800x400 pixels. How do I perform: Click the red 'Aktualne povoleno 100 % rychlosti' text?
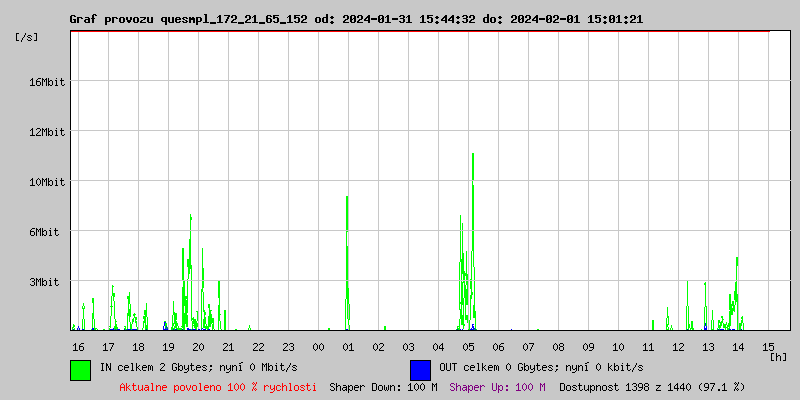218,386
